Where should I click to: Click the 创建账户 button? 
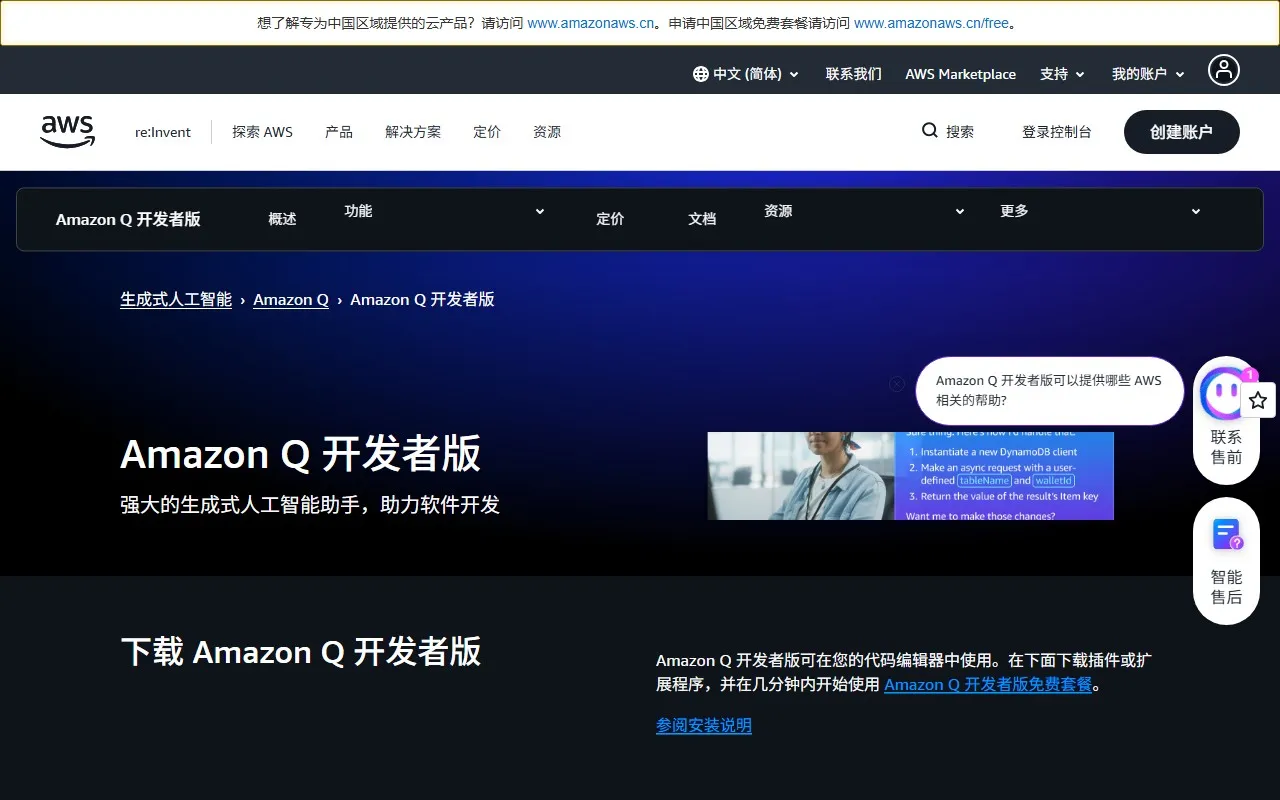tap(1181, 132)
